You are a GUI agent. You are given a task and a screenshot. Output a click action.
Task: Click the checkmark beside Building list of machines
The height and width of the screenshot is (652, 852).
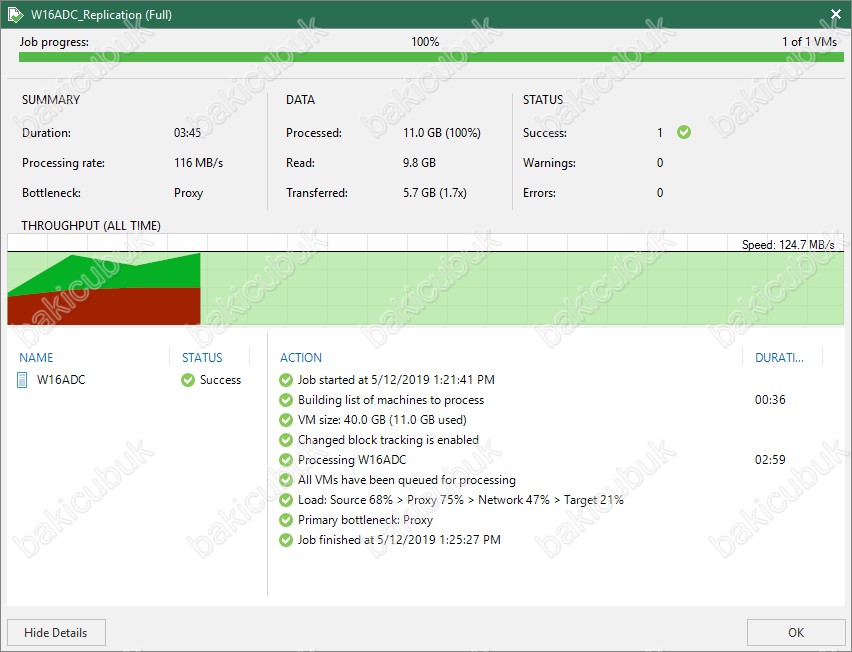pos(286,400)
